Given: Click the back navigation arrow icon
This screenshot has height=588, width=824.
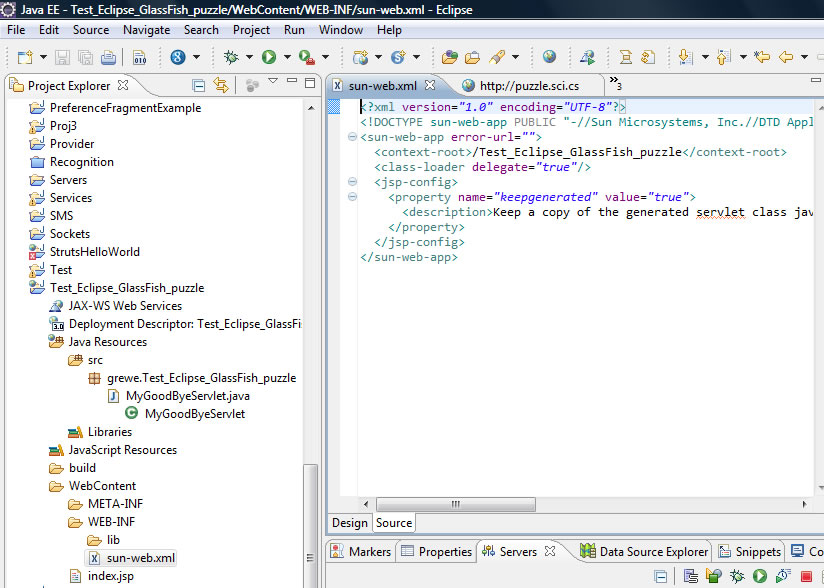Looking at the screenshot, I should click(x=788, y=57).
